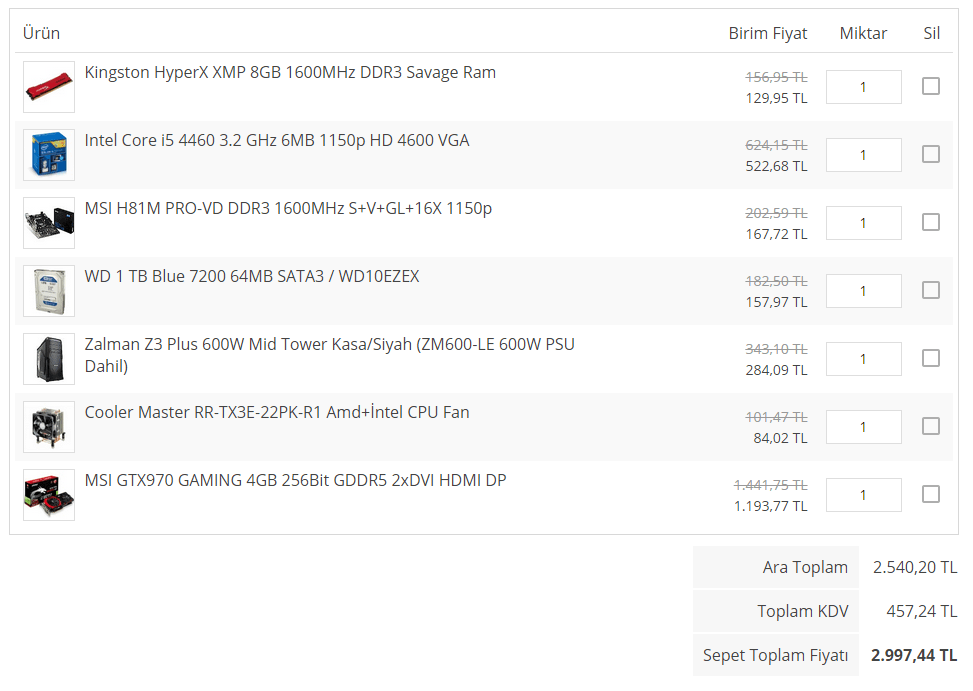
Task: Click the struck-through 343,10 TL price
Action: coord(776,349)
